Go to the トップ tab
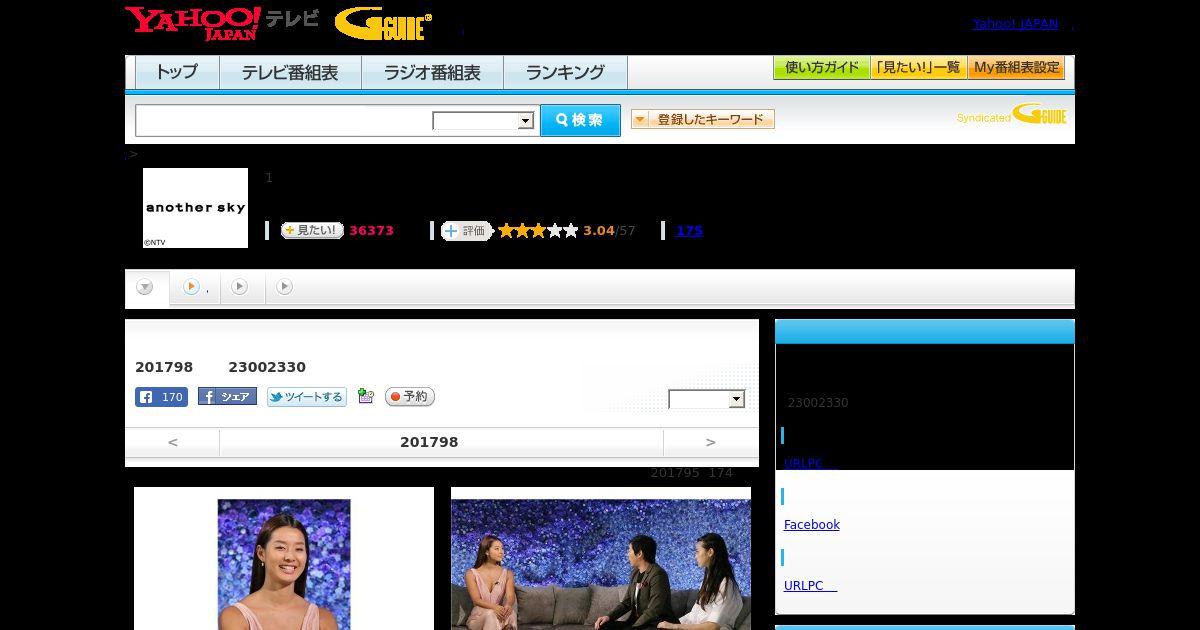Image resolution: width=1200 pixels, height=630 pixels. click(177, 72)
